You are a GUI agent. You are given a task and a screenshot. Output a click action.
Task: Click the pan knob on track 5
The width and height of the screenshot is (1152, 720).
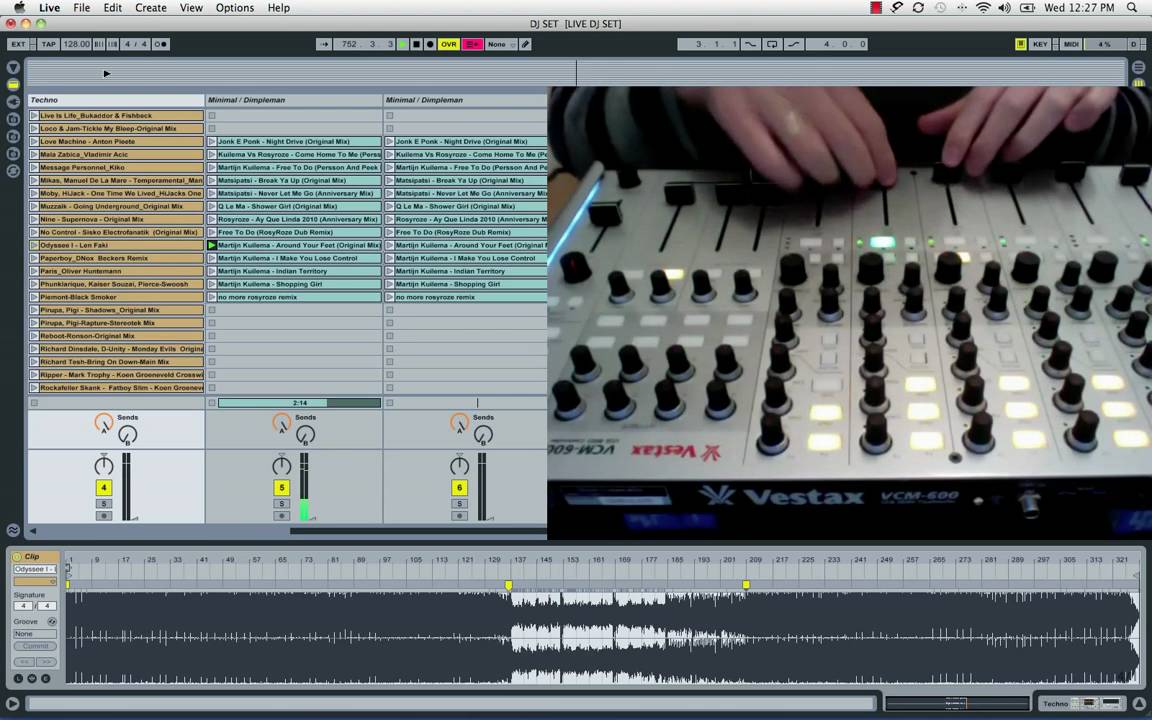(x=281, y=464)
